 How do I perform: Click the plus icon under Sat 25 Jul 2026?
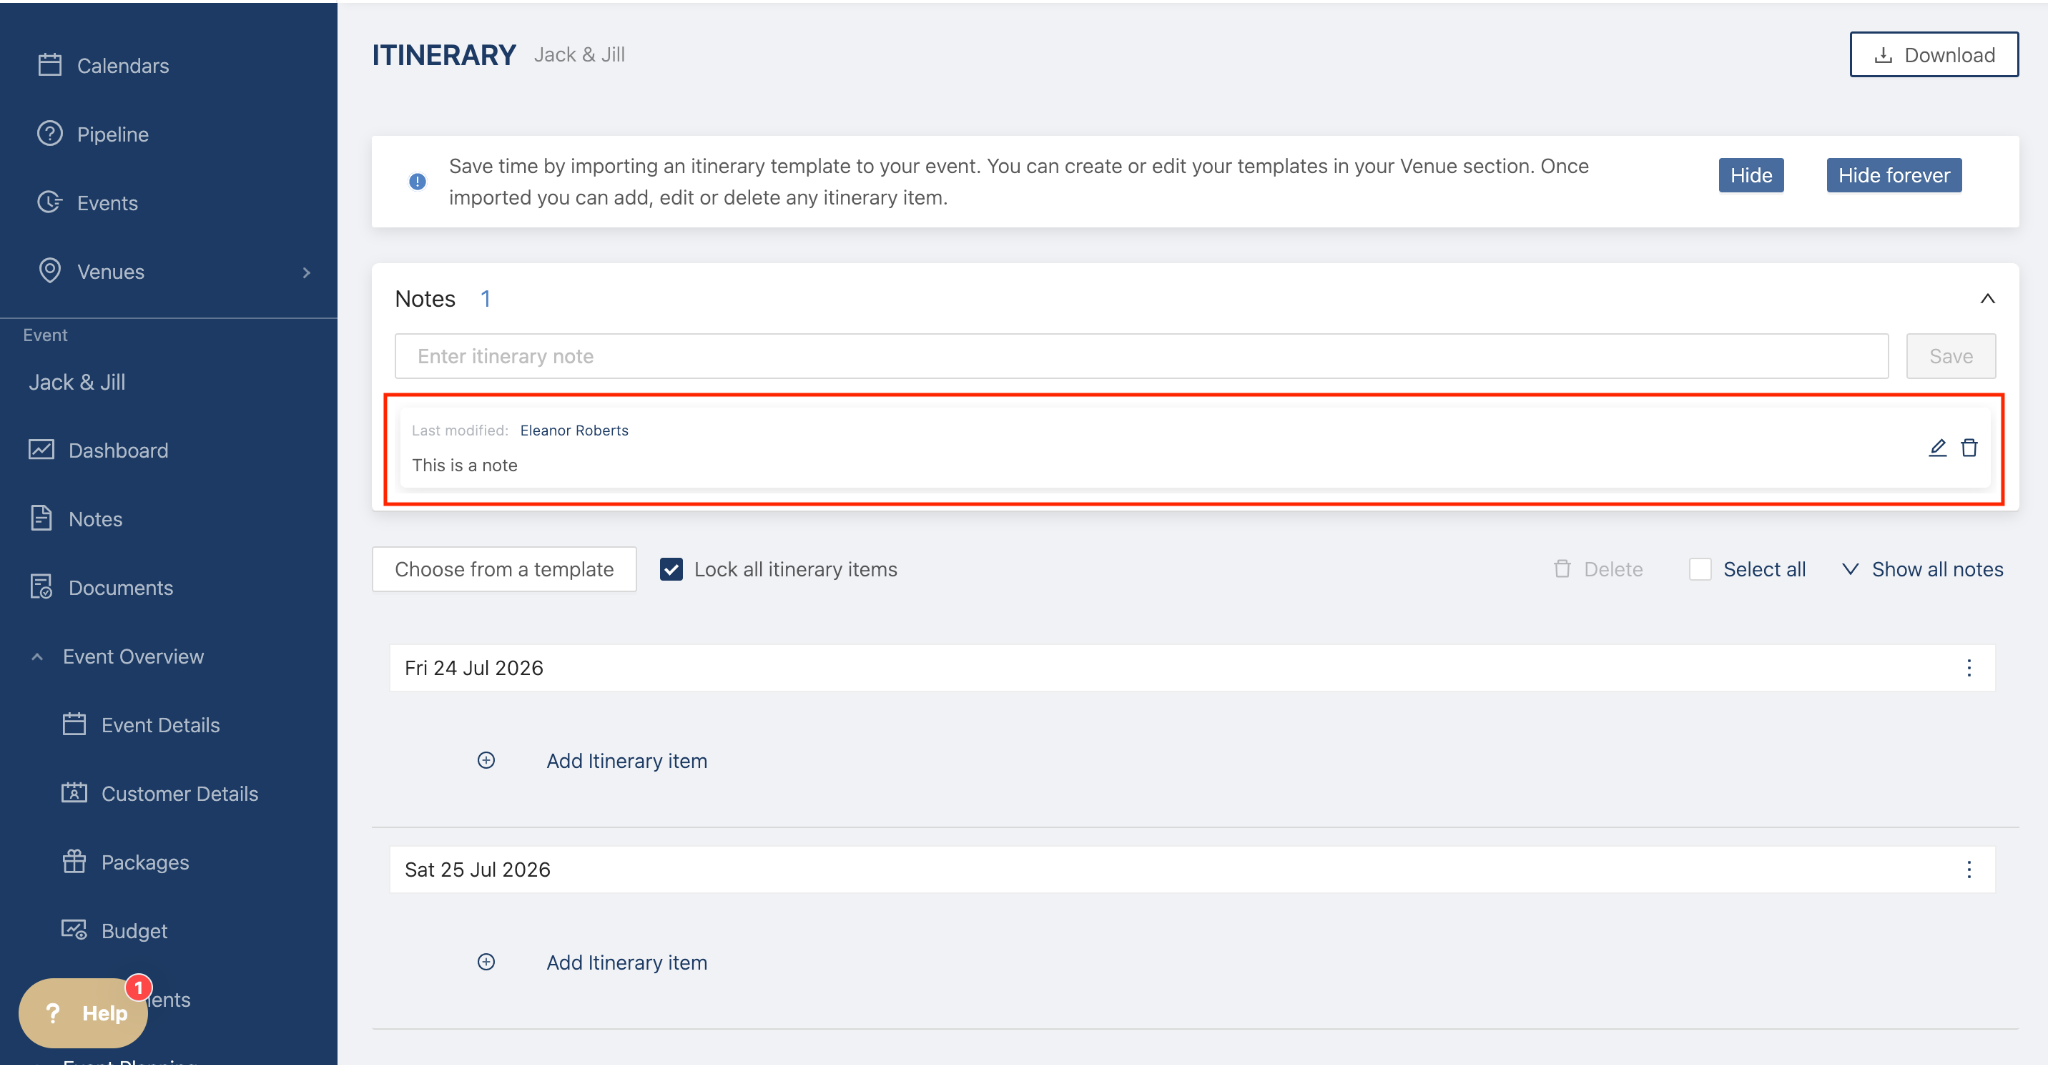pyautogui.click(x=486, y=962)
